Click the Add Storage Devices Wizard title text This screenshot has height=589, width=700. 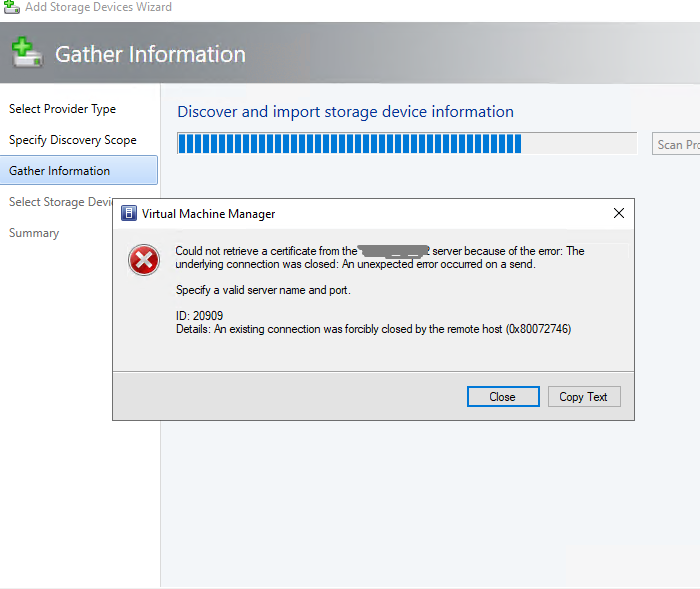[98, 7]
